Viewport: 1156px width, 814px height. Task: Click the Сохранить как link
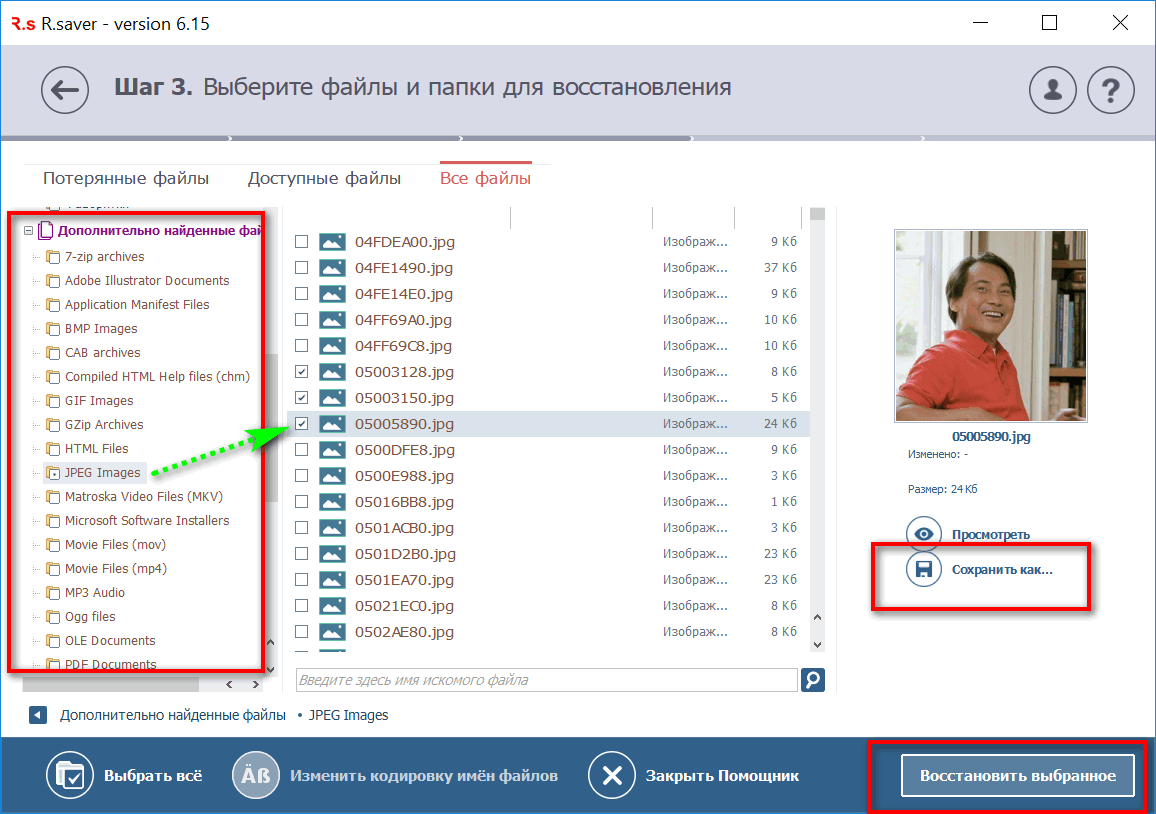pyautogui.click(x=1002, y=570)
